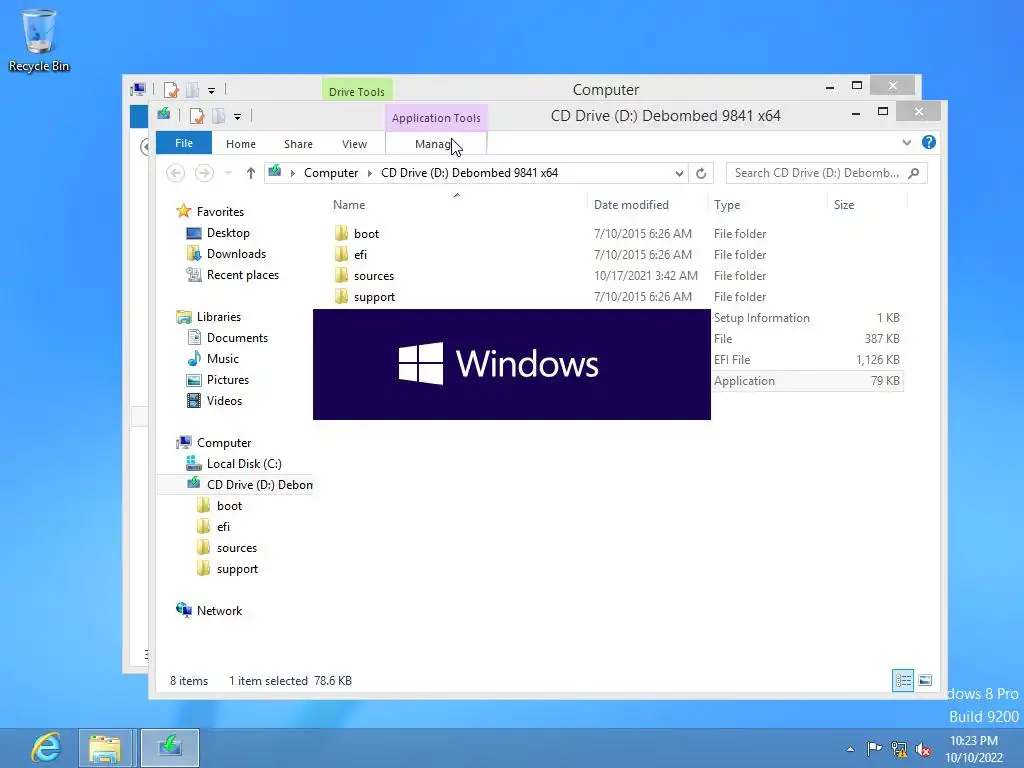Select the support folder icon in file list
The image size is (1024, 768).
pyautogui.click(x=341, y=296)
